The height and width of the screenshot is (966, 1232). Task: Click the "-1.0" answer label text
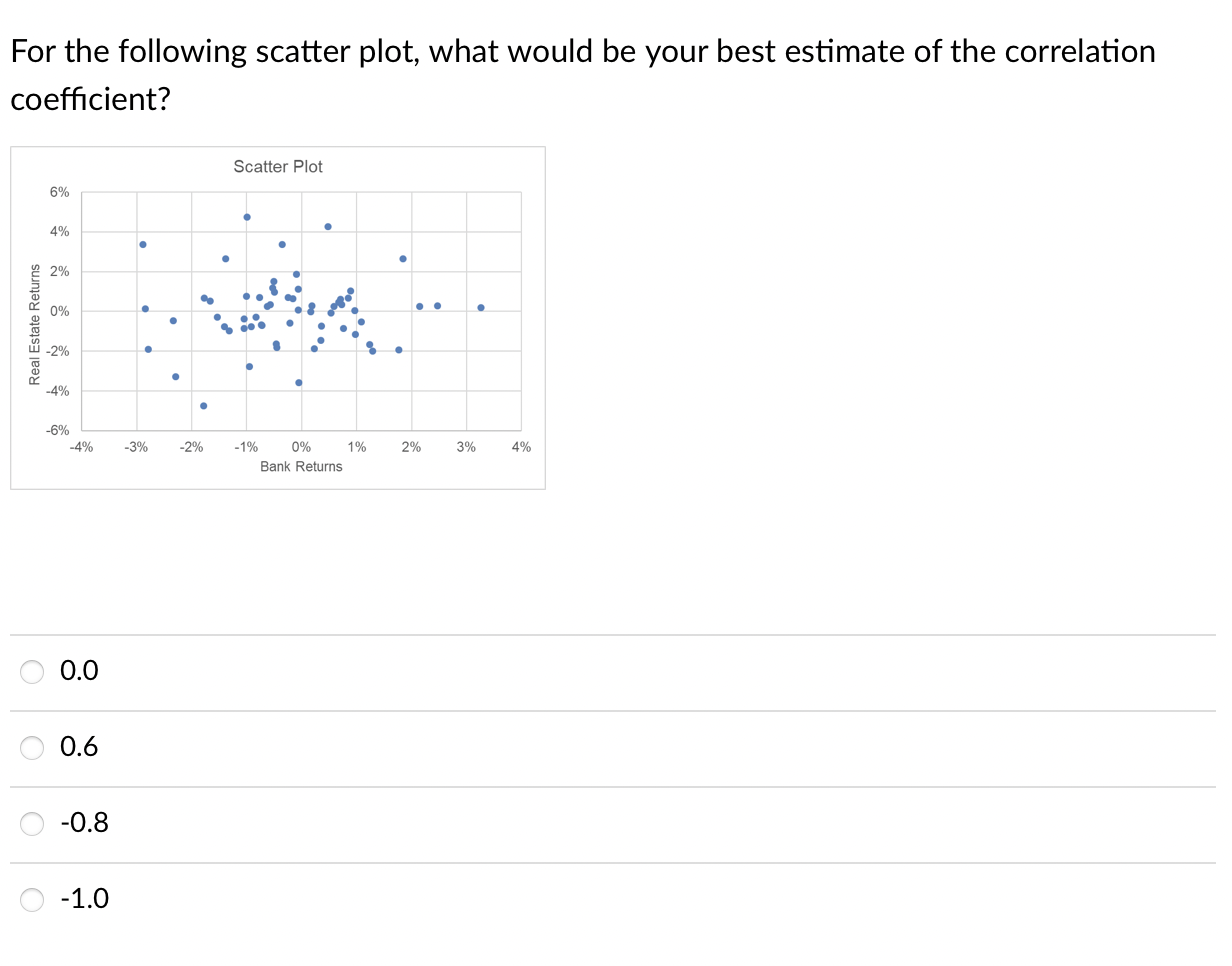85,899
